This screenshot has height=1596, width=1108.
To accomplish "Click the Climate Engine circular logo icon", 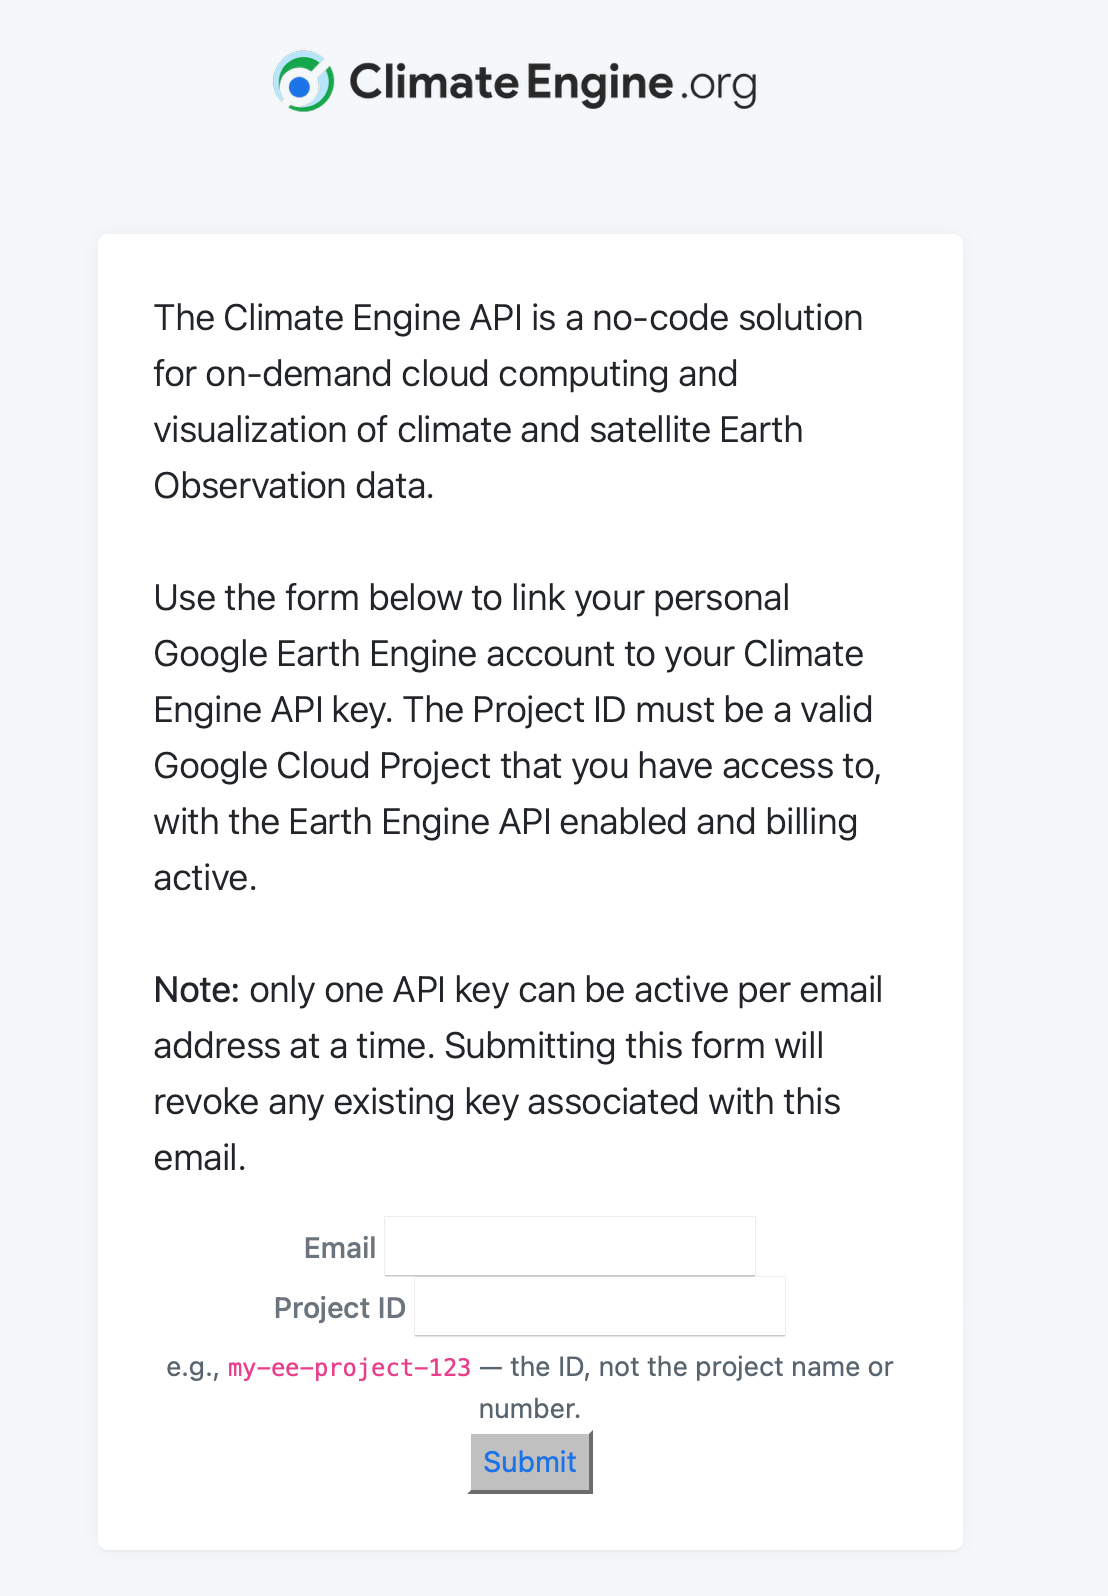I will click(x=303, y=81).
